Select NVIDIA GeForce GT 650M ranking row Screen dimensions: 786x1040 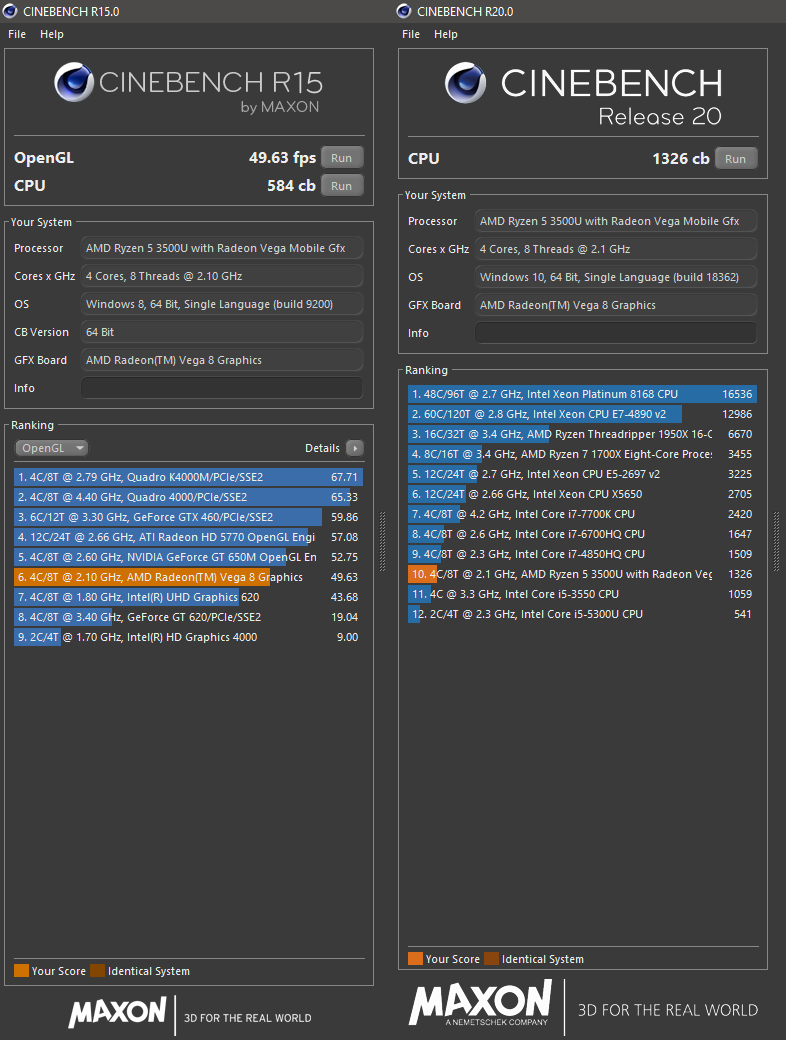pos(188,557)
